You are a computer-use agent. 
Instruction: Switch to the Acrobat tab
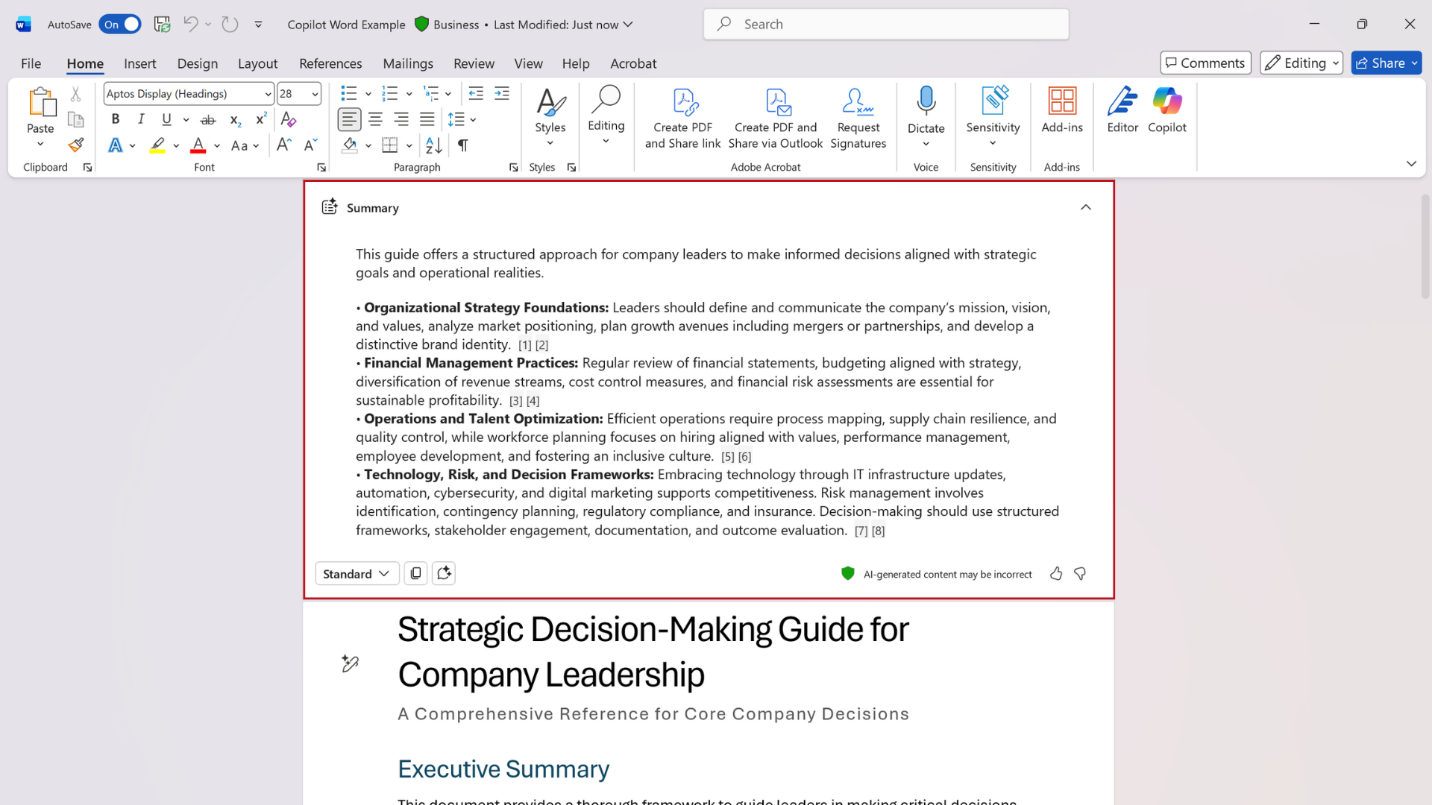633,63
